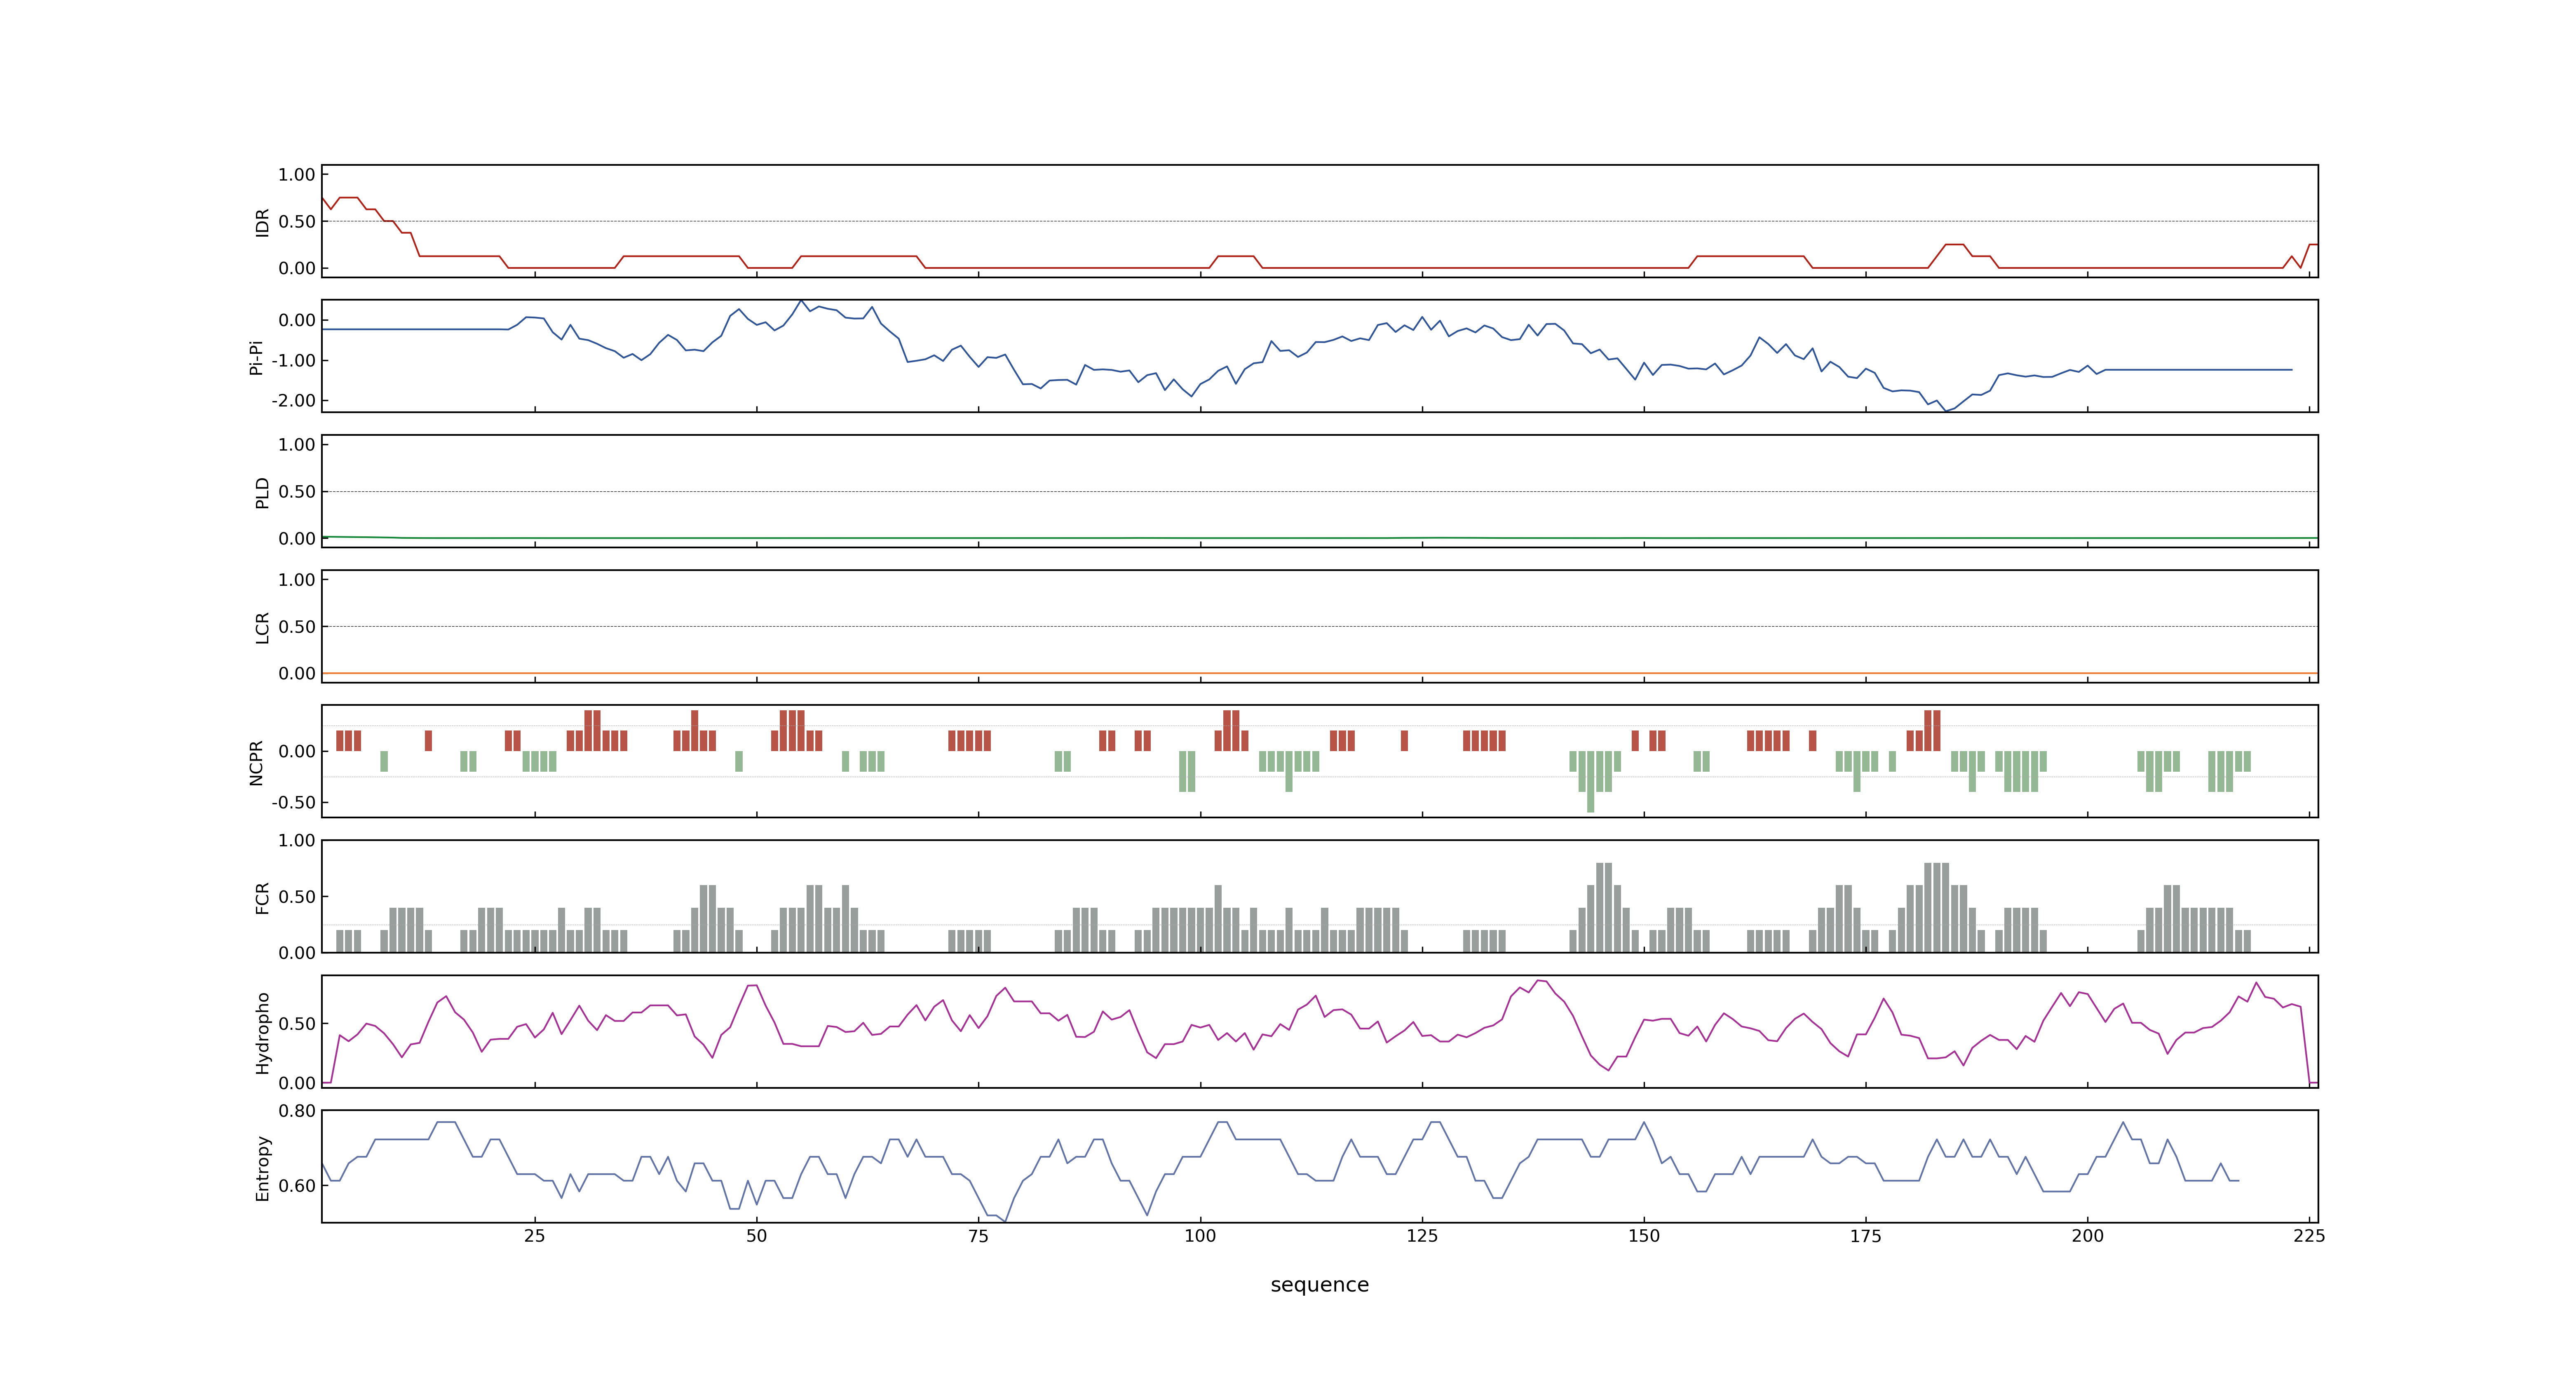The image size is (2576, 1374).
Task: Click the x-axis tick label 150
Action: click(1644, 1236)
